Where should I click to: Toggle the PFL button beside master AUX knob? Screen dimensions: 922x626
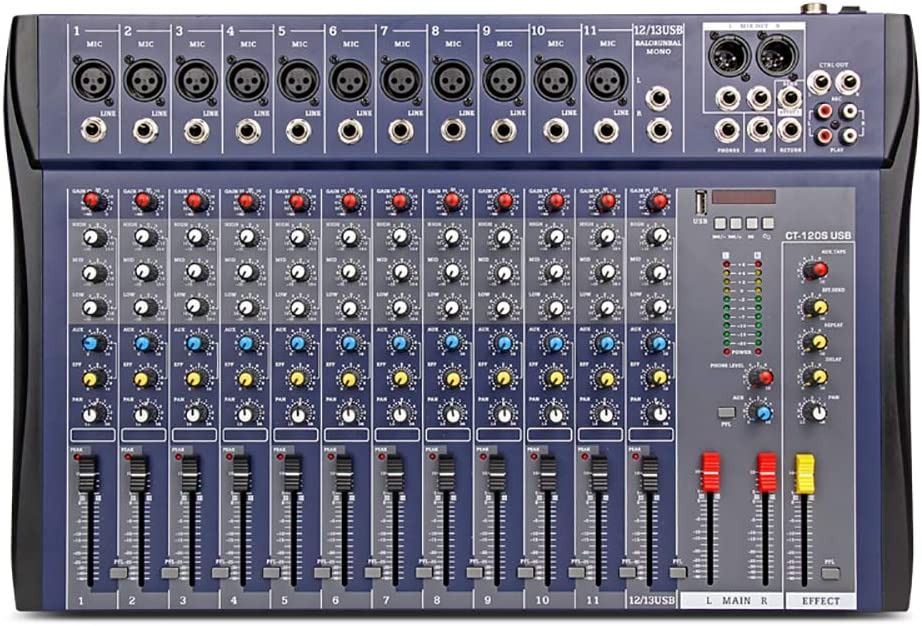725,412
